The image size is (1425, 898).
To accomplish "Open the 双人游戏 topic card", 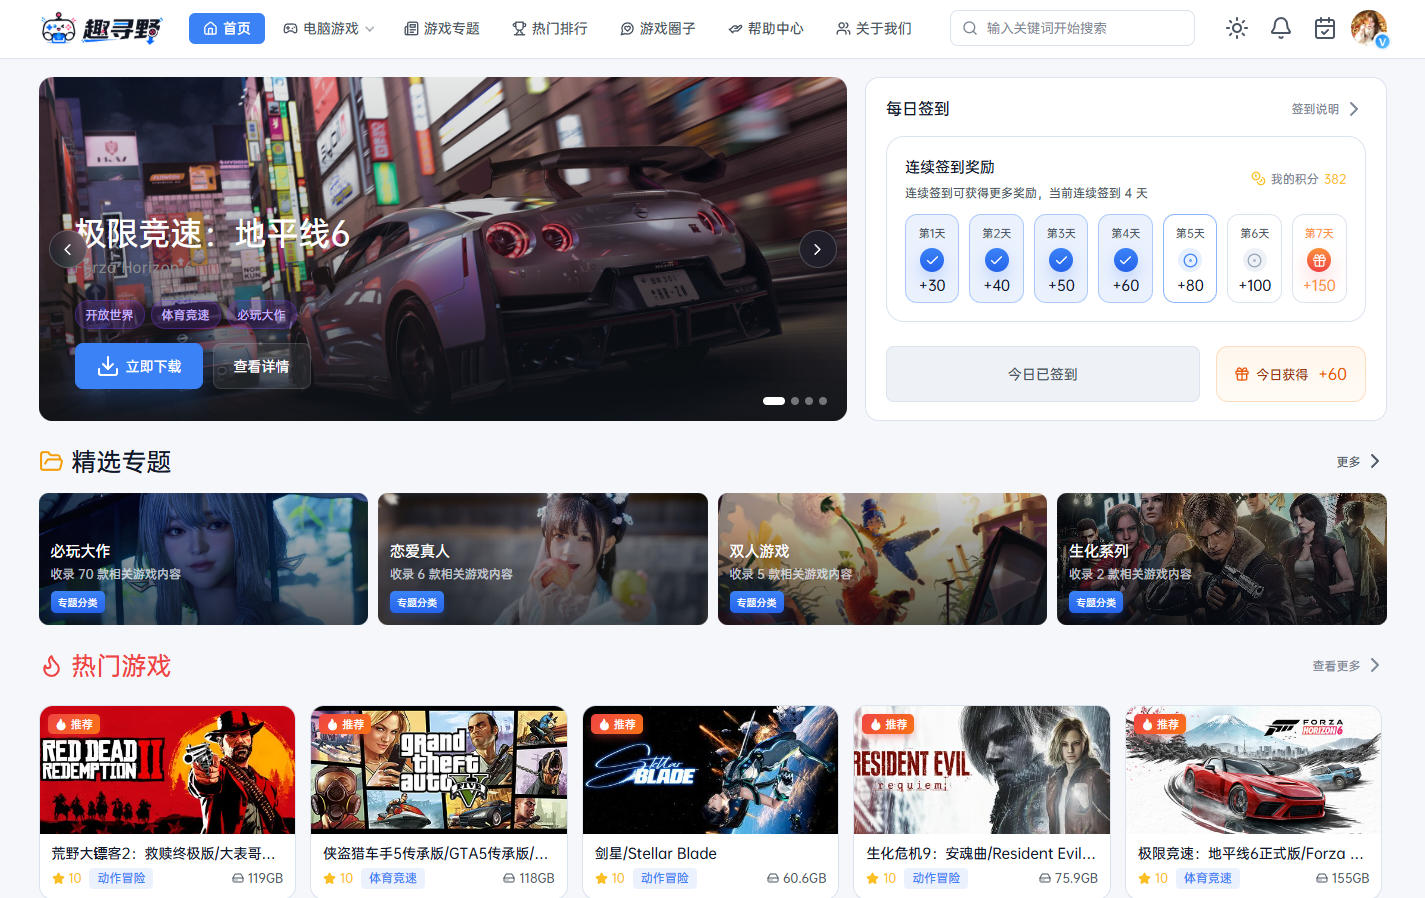I will coord(882,559).
